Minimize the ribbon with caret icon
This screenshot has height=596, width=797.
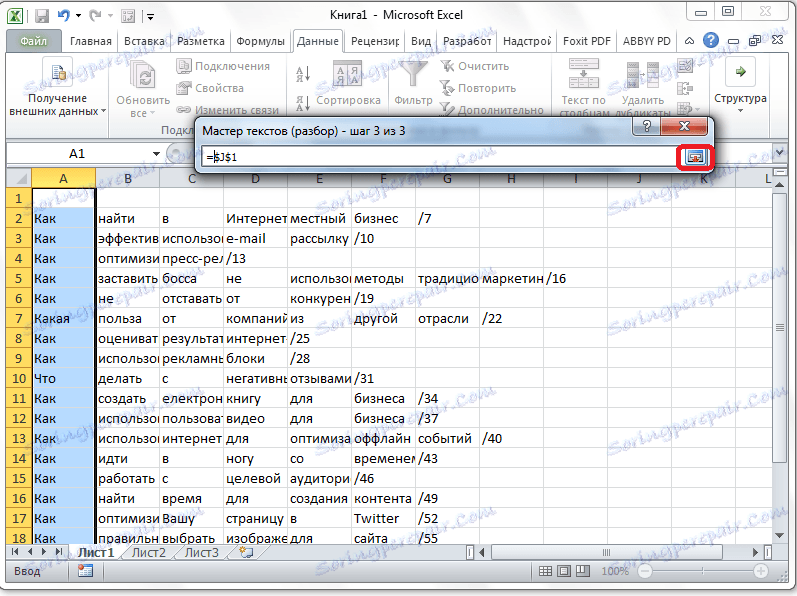pyautogui.click(x=689, y=41)
